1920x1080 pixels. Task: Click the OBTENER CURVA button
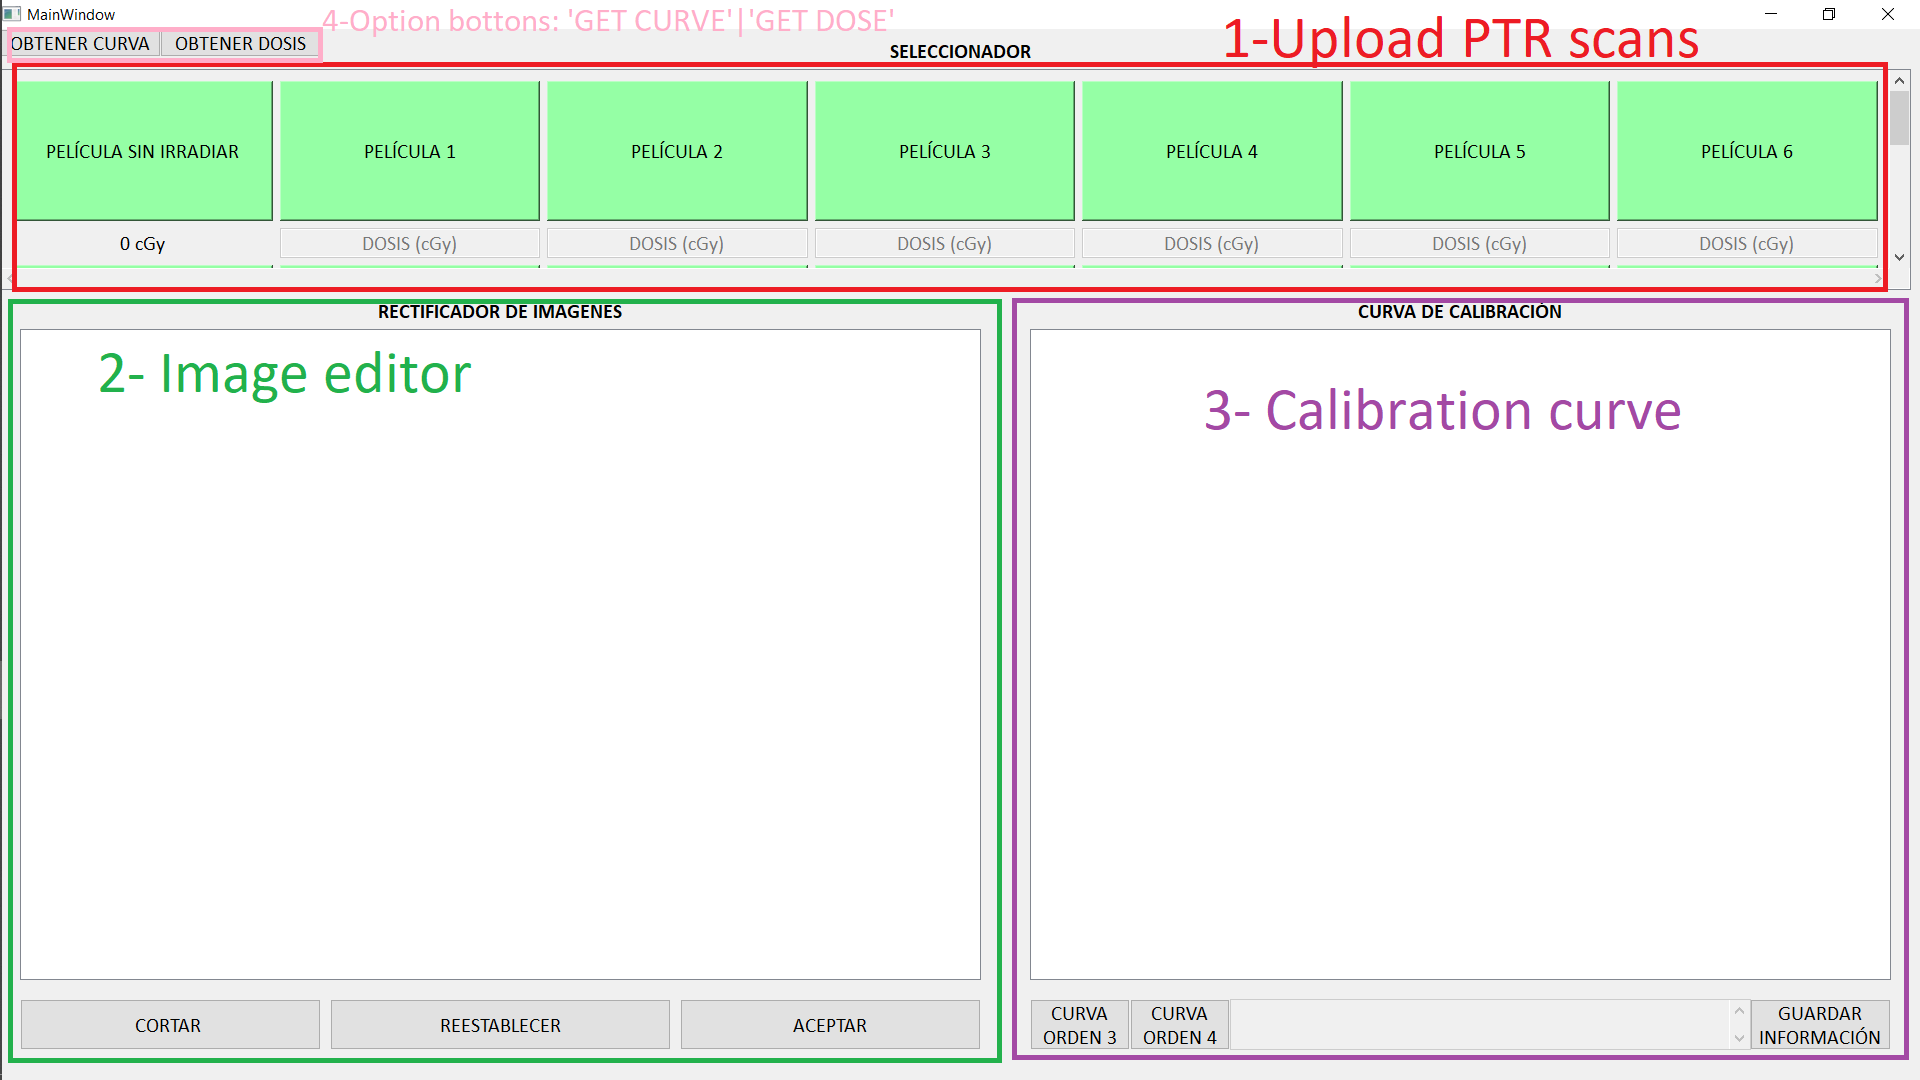[x=83, y=43]
